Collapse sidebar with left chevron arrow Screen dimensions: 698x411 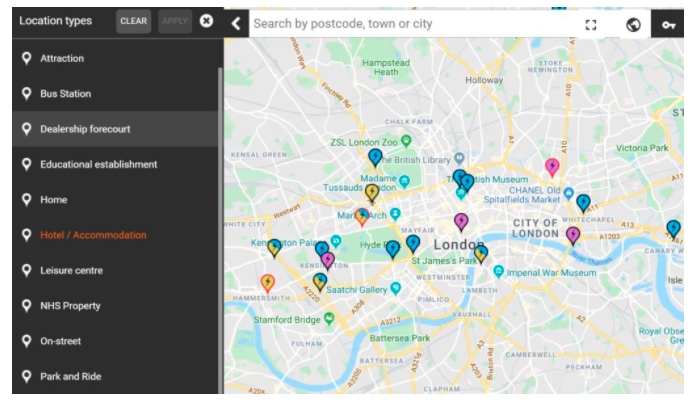[236, 22]
